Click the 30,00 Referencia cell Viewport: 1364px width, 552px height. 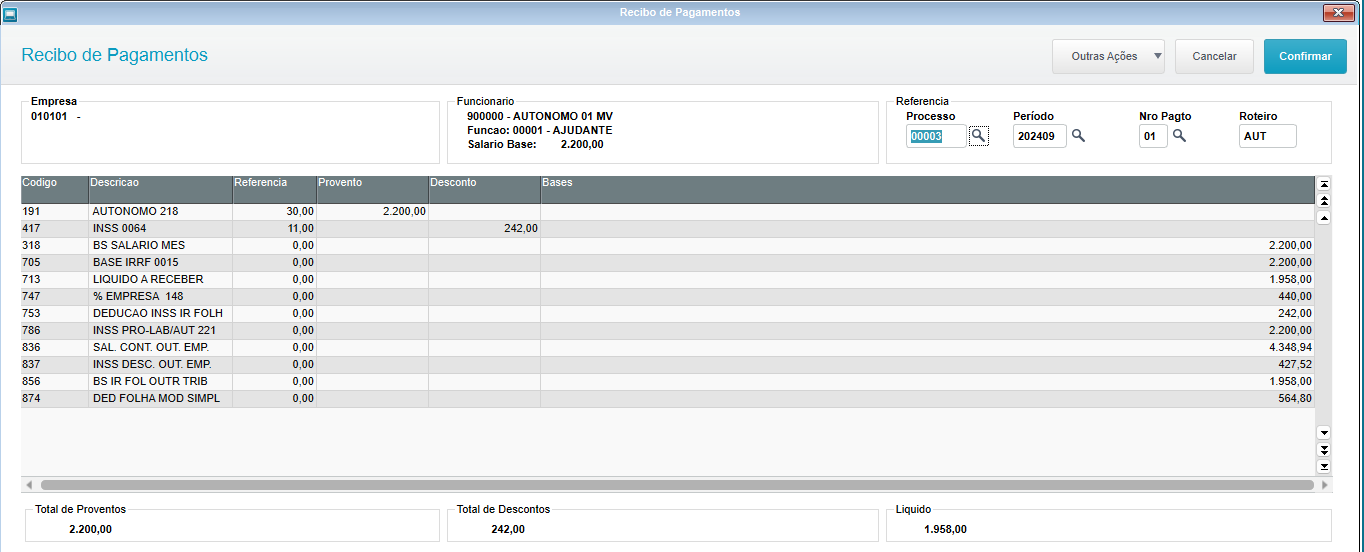[274, 212]
